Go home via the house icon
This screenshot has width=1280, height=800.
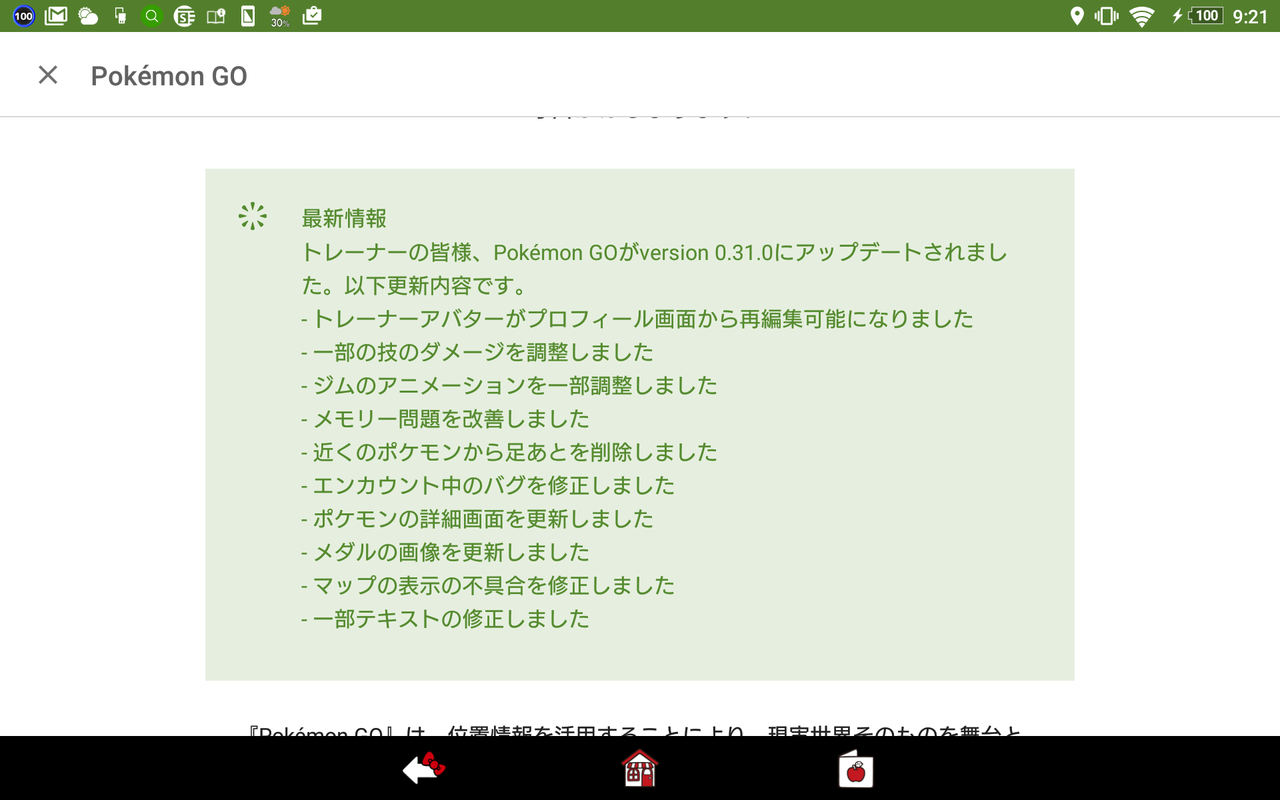tap(640, 768)
